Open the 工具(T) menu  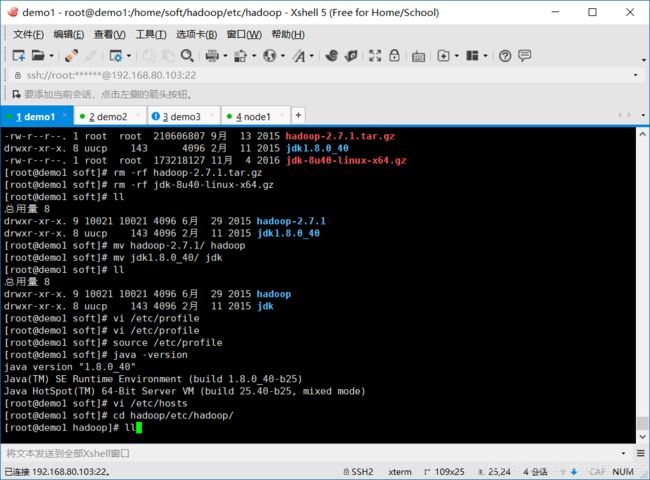(151, 34)
